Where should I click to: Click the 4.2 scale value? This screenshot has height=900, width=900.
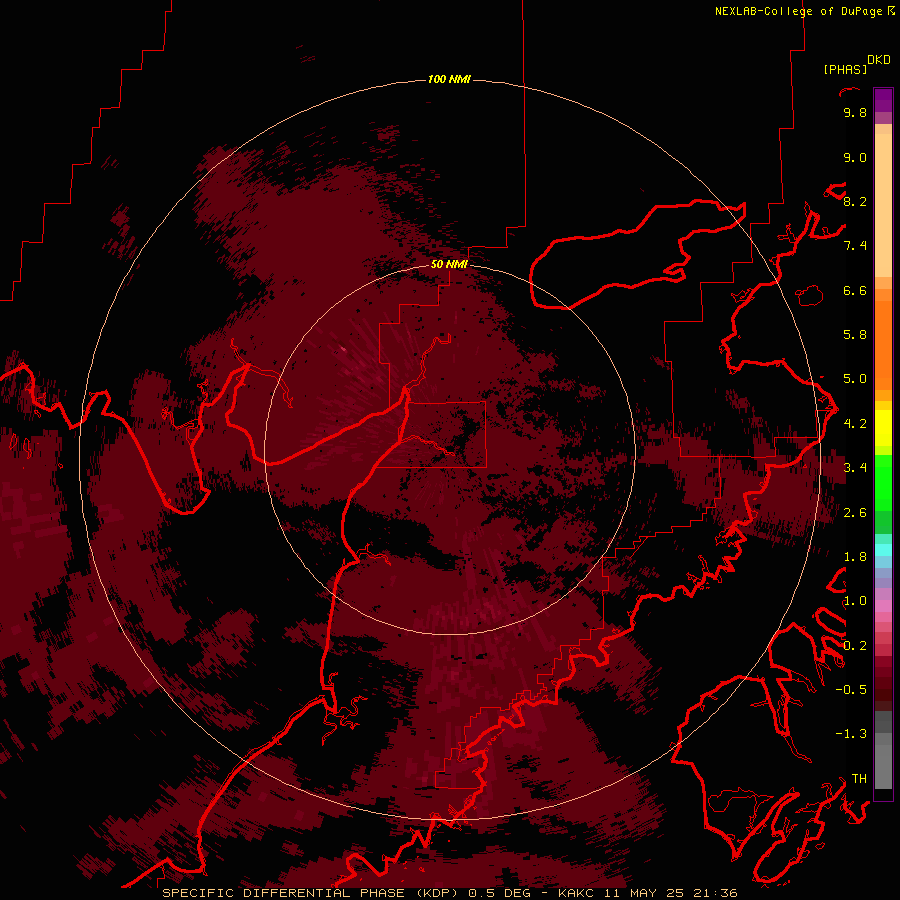855,424
